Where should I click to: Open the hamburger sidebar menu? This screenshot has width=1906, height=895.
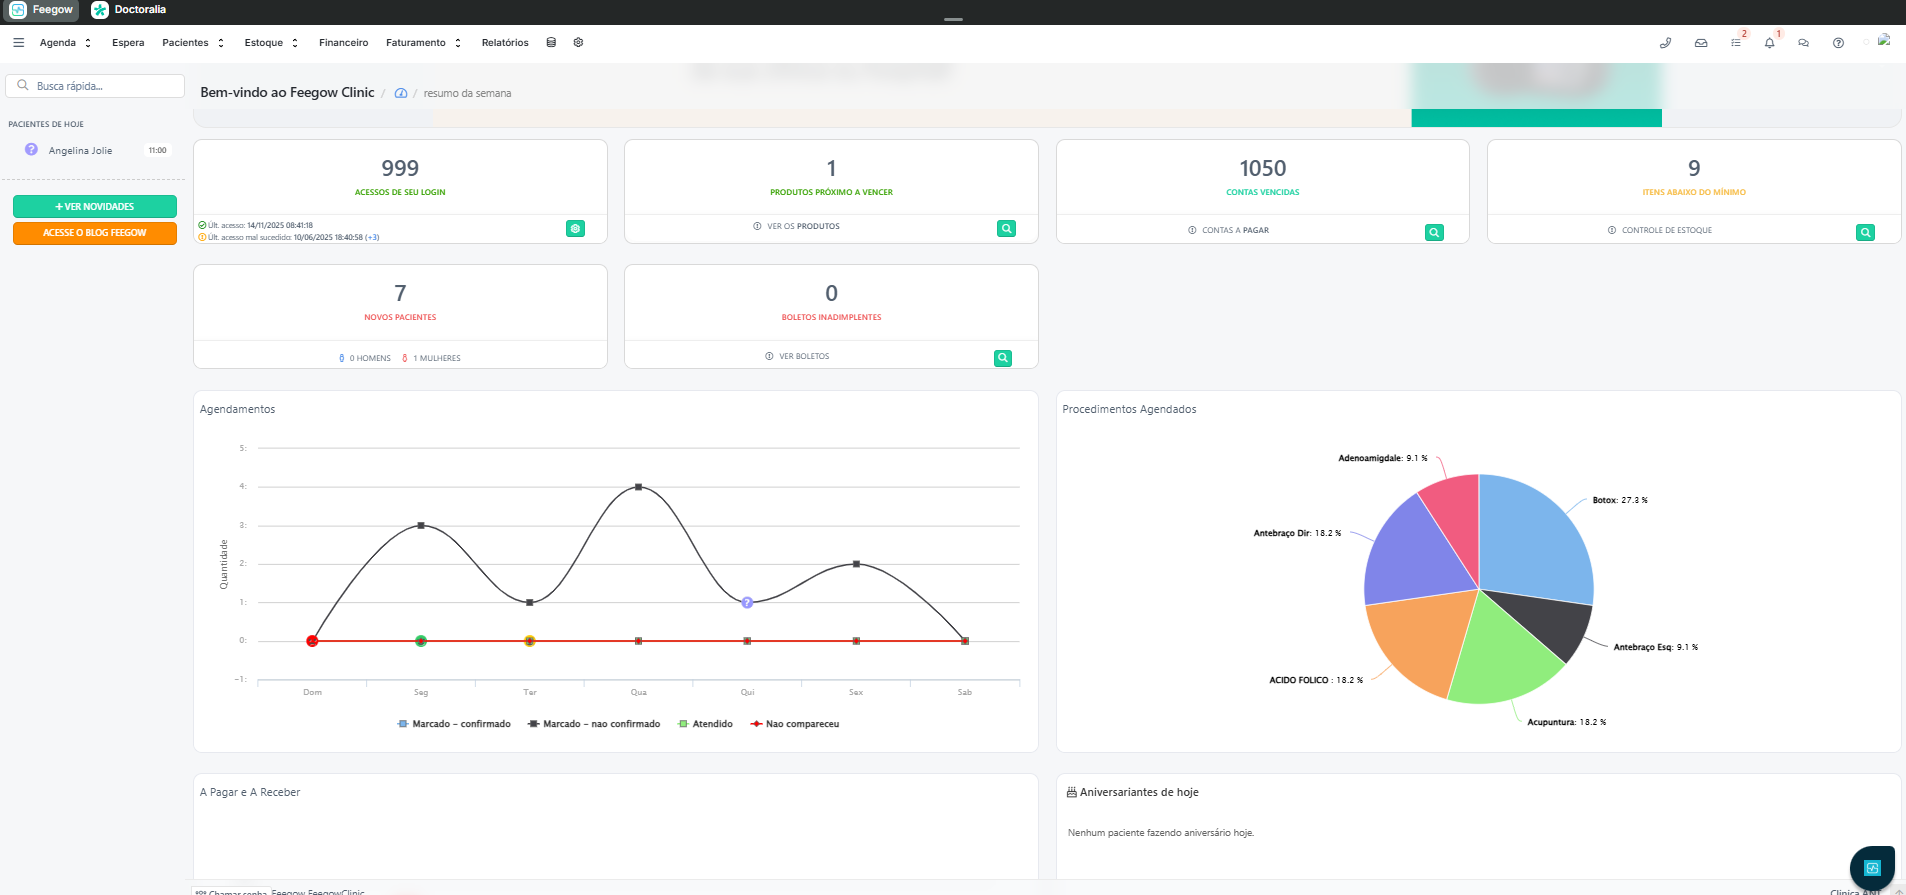(x=18, y=43)
